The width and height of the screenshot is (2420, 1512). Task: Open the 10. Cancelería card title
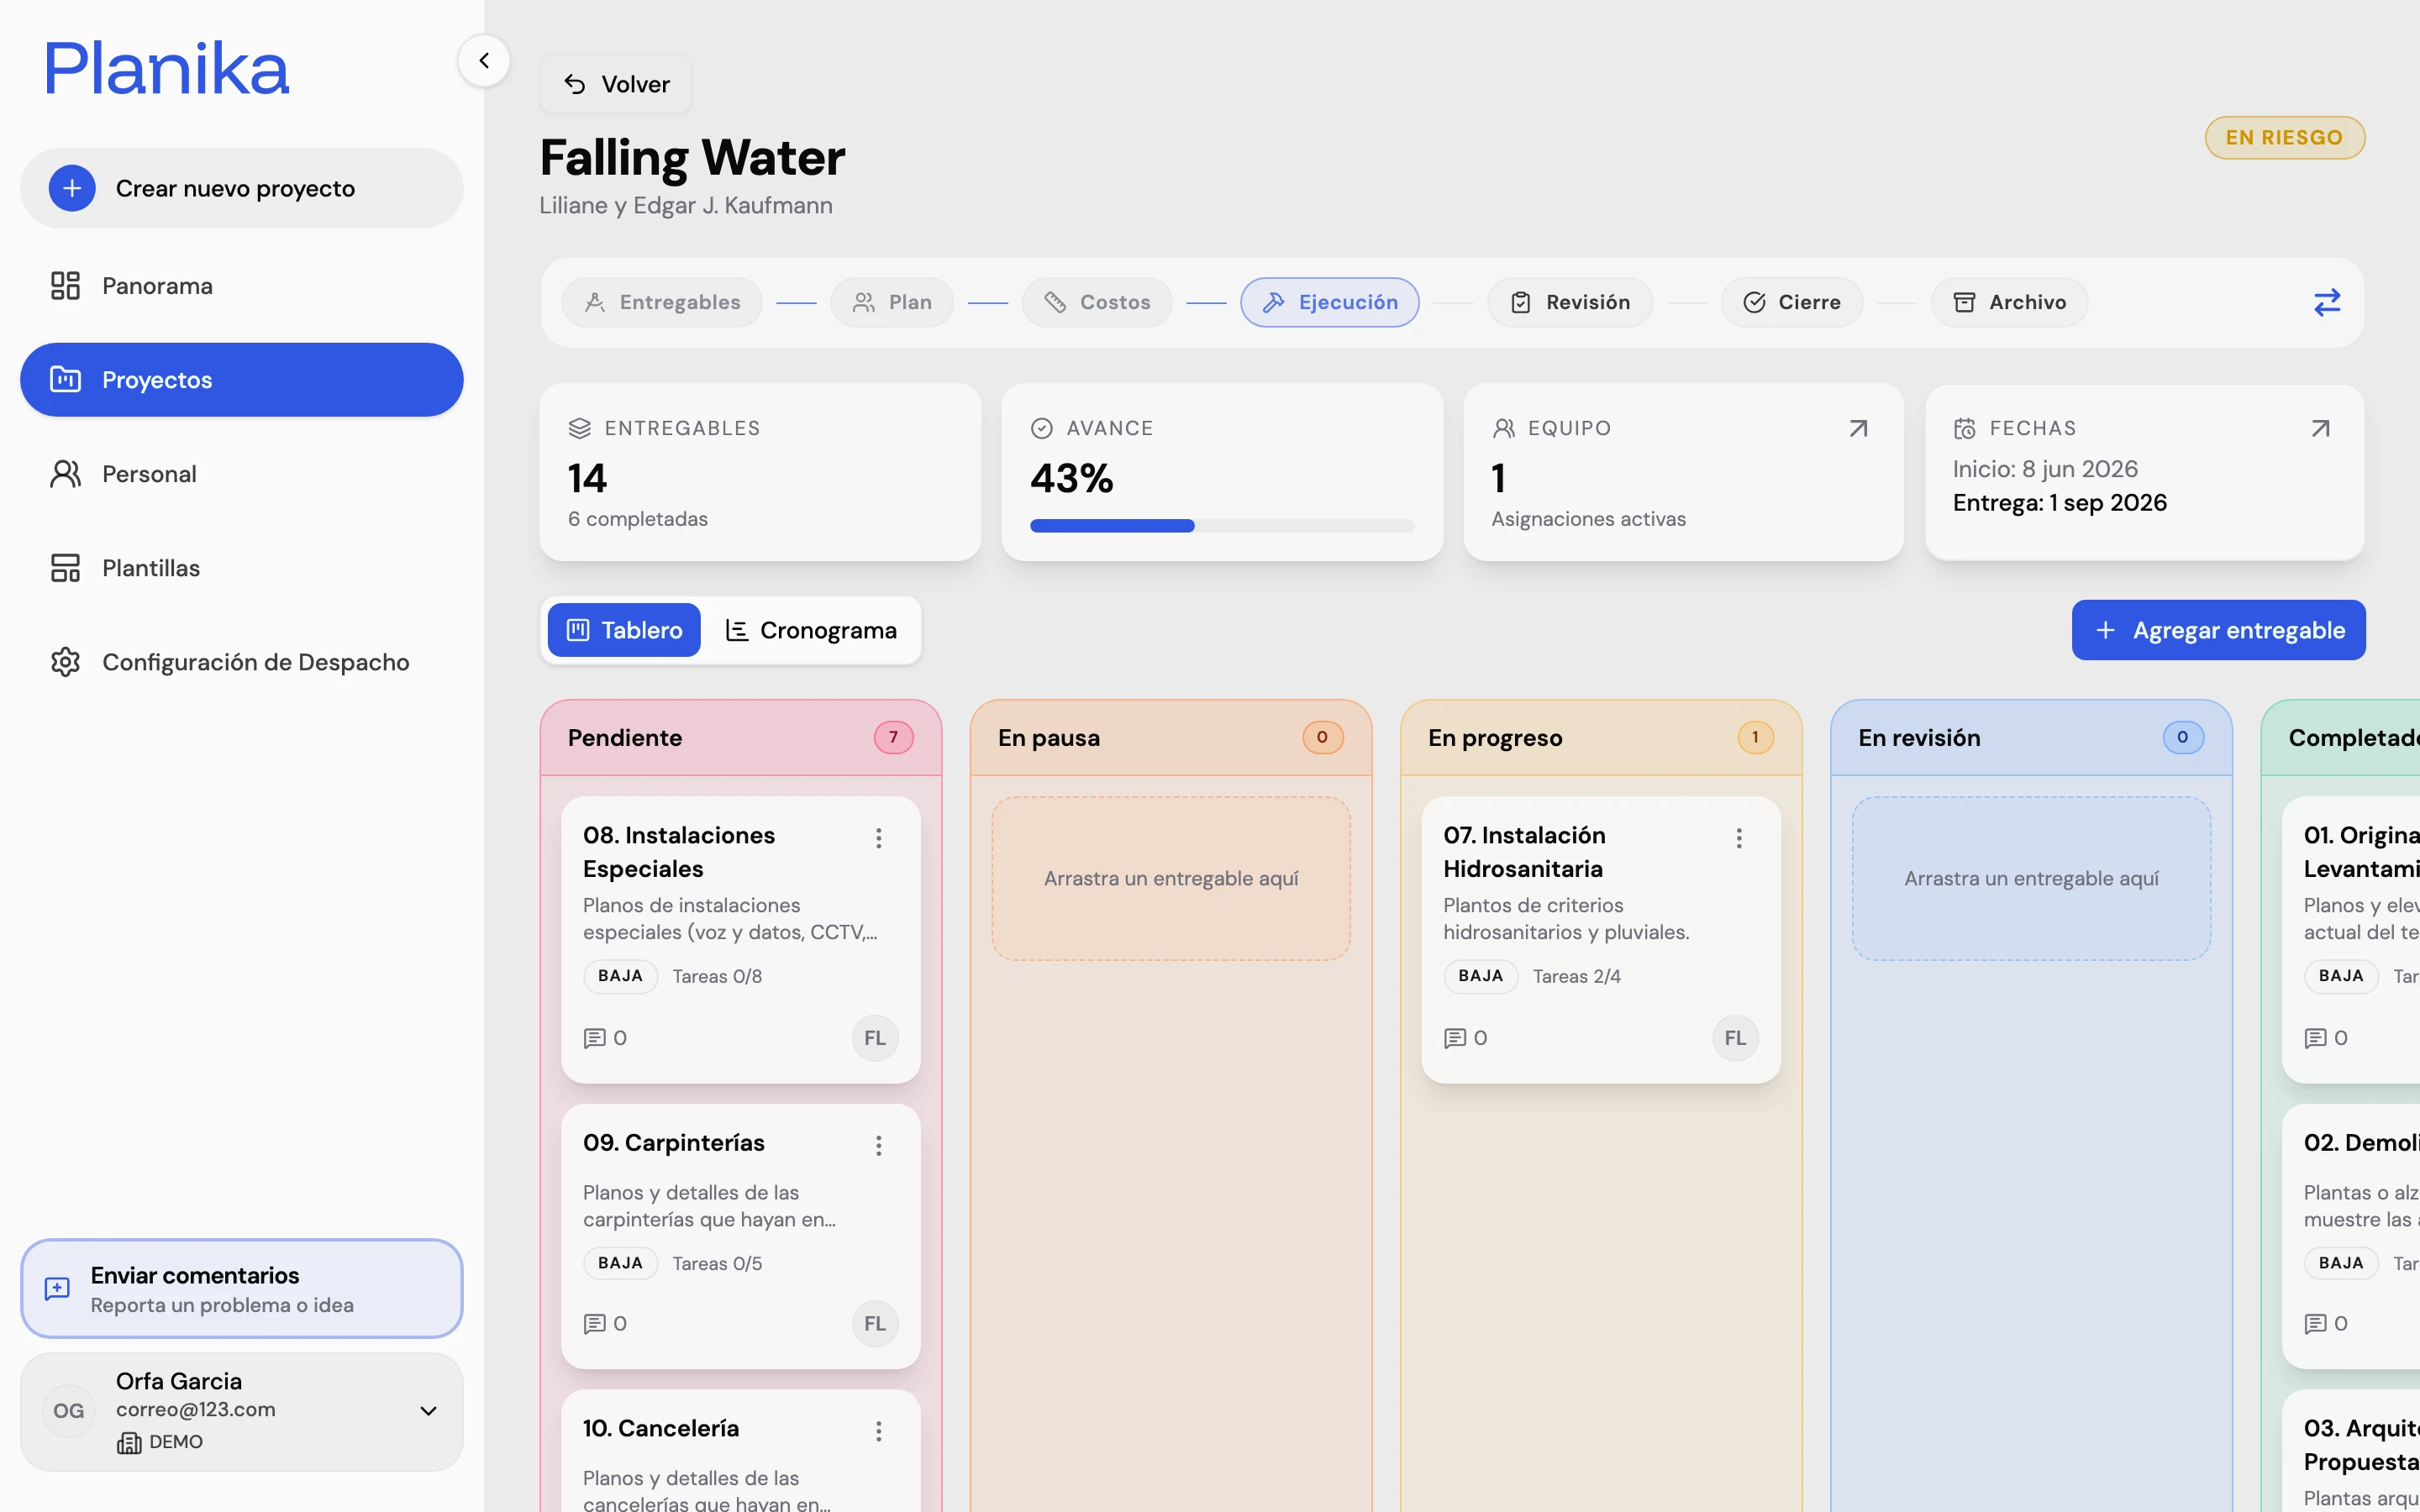(x=661, y=1428)
